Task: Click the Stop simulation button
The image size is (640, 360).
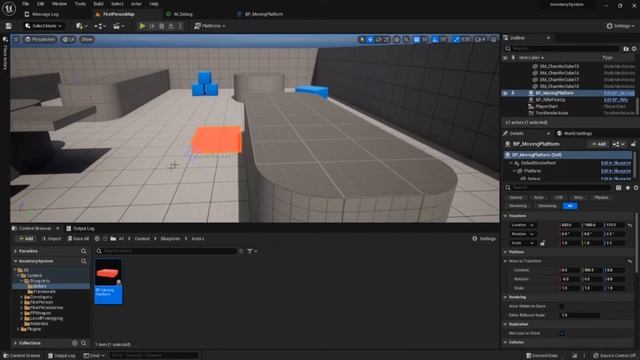Action: (162, 26)
